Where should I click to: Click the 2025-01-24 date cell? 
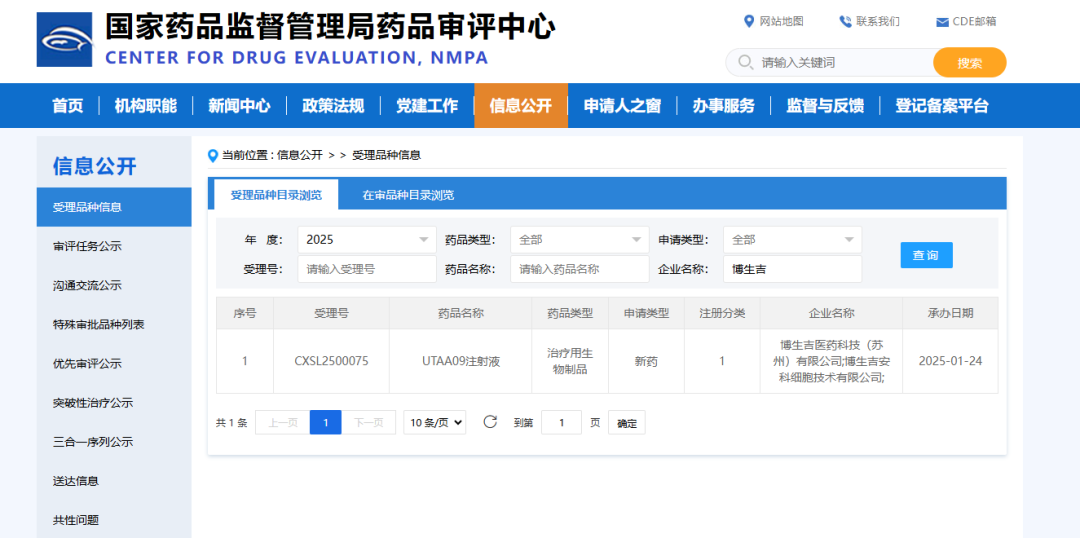click(x=951, y=361)
